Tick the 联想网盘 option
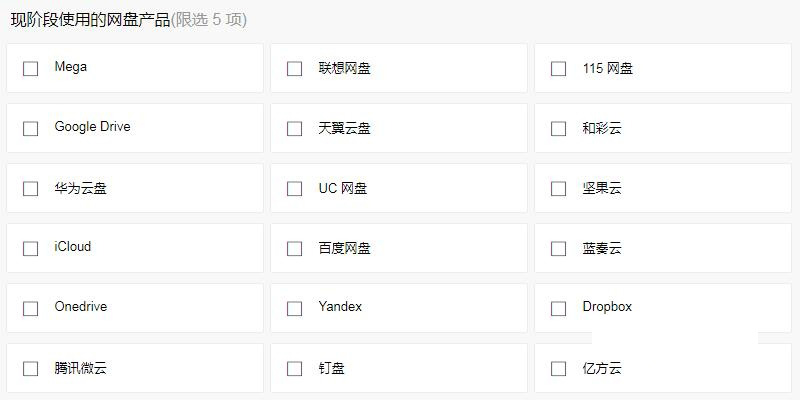 point(294,68)
